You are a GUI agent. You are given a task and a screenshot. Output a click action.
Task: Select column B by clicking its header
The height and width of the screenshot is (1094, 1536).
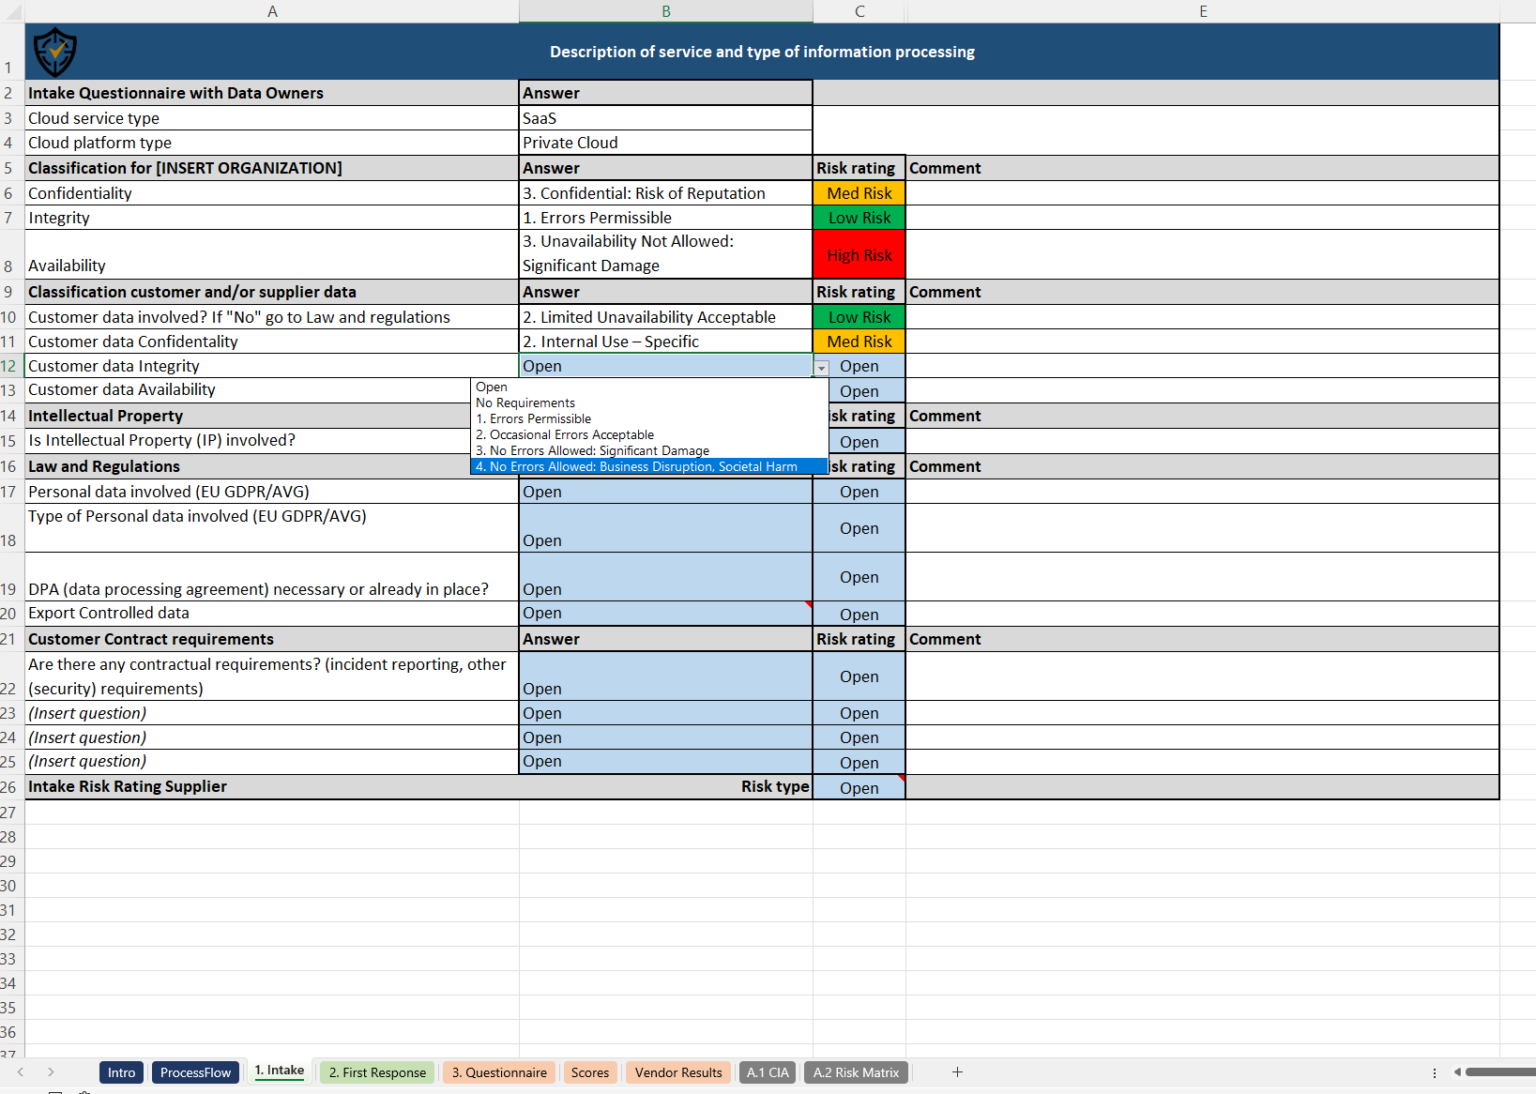(x=665, y=11)
